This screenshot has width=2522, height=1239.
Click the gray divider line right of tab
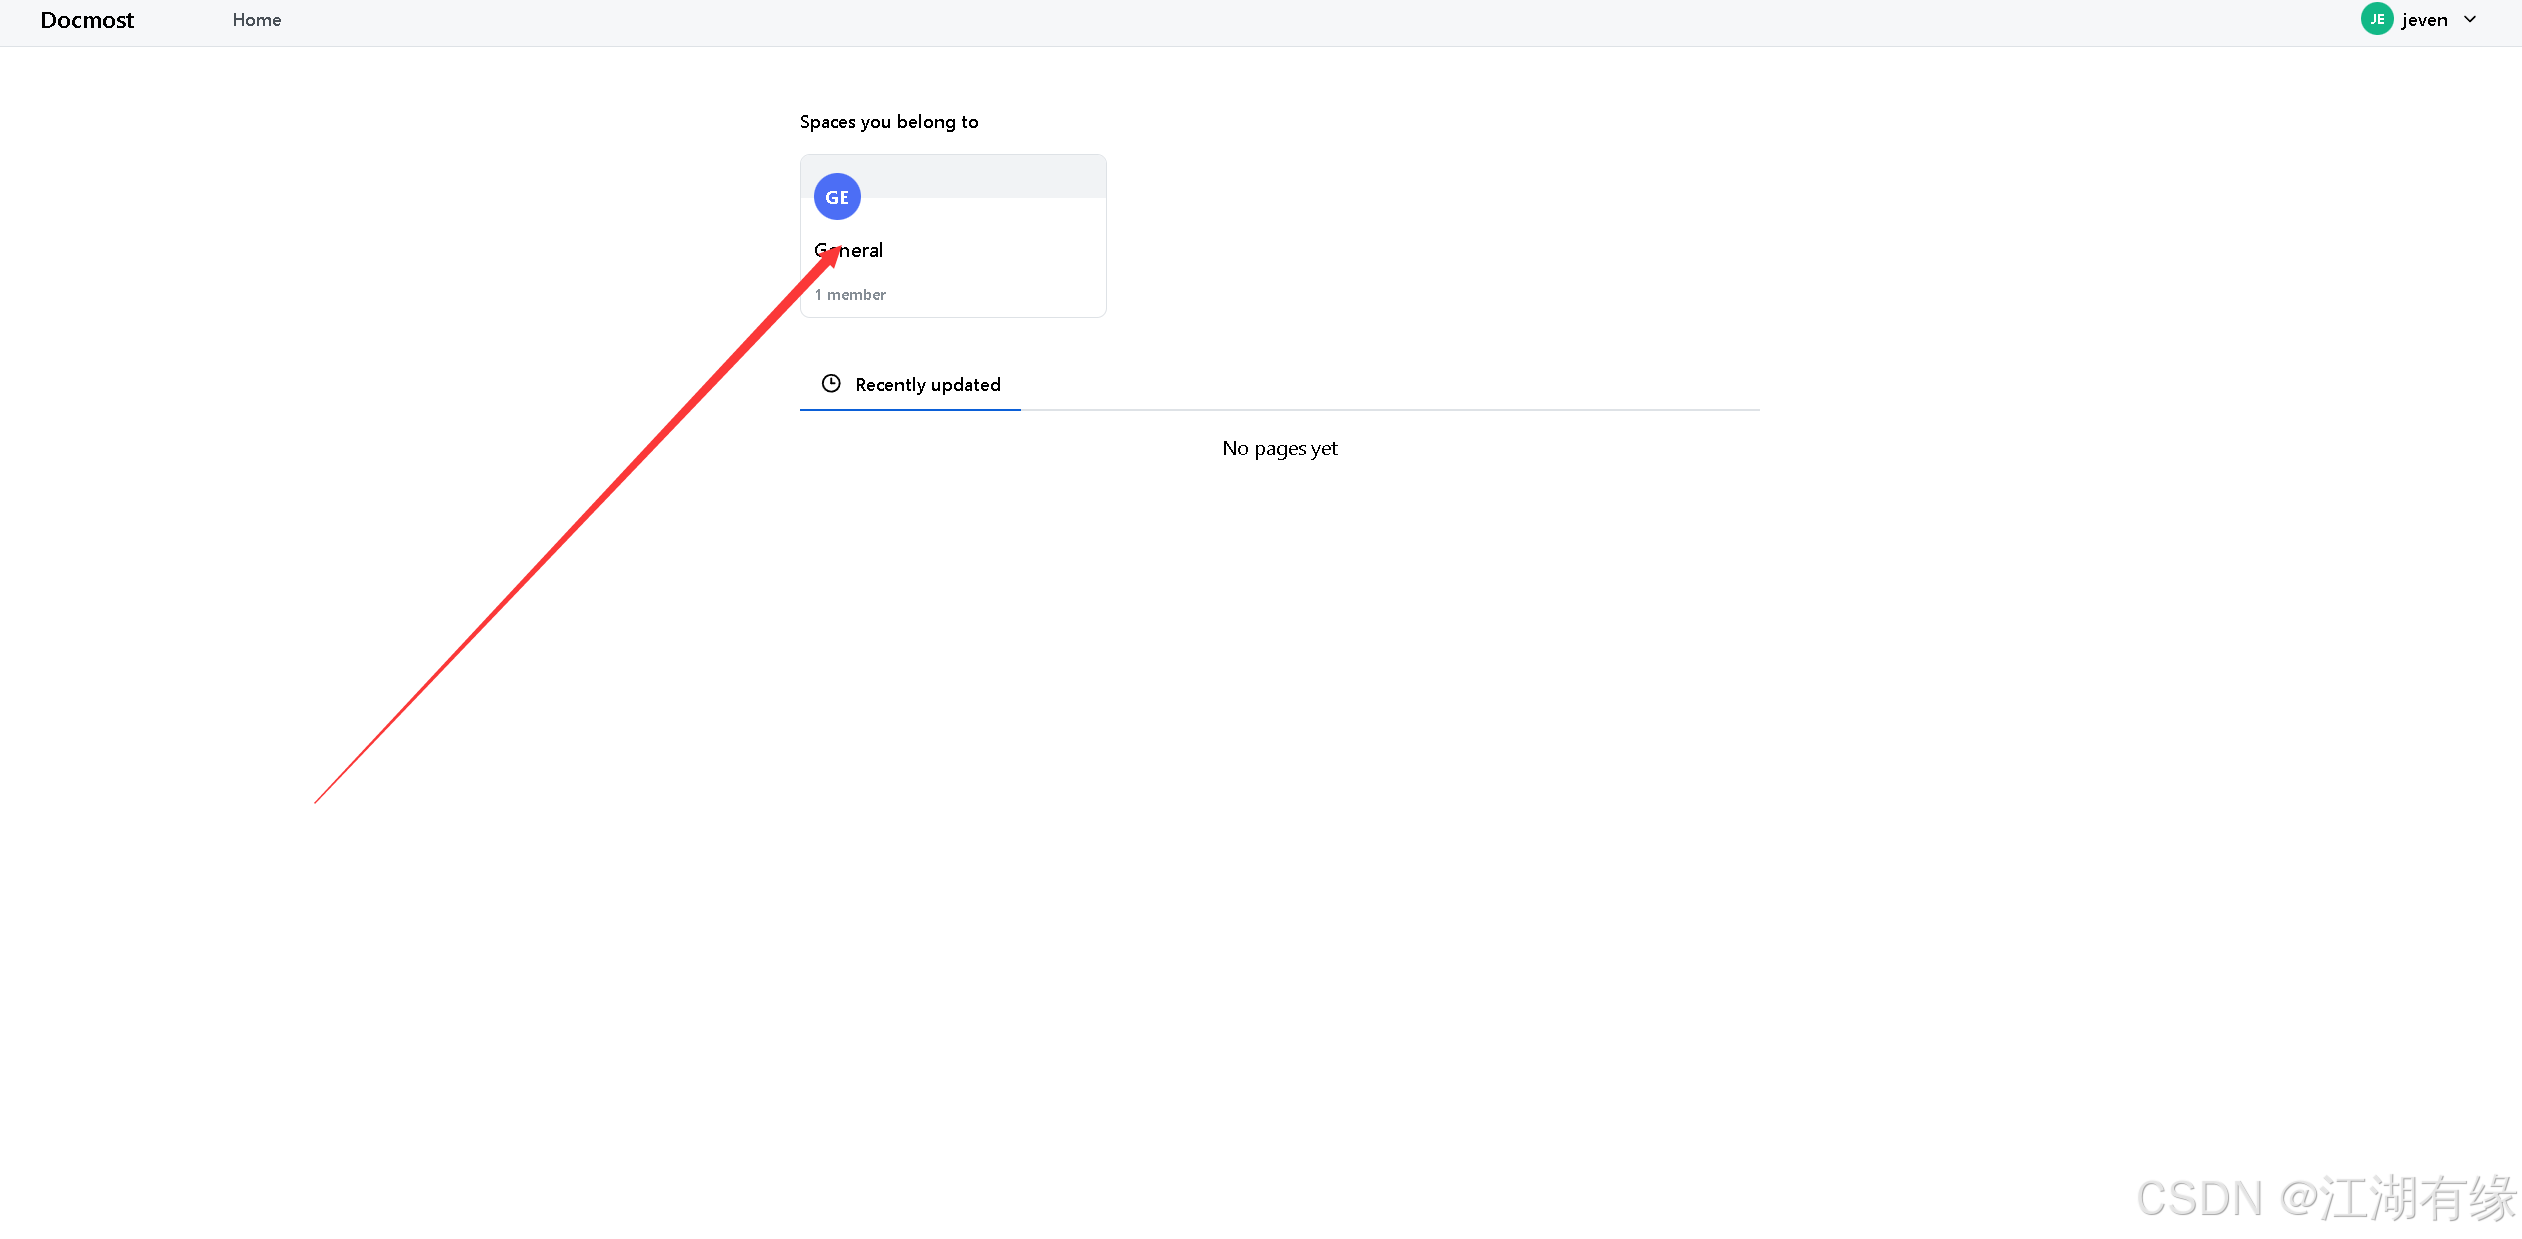[1390, 410]
